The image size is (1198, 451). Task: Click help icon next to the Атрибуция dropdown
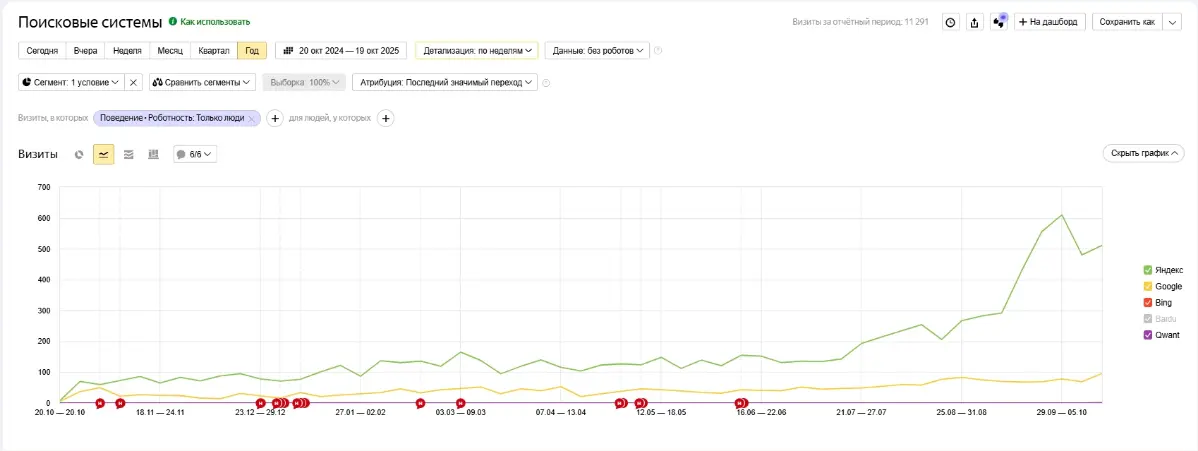click(546, 83)
